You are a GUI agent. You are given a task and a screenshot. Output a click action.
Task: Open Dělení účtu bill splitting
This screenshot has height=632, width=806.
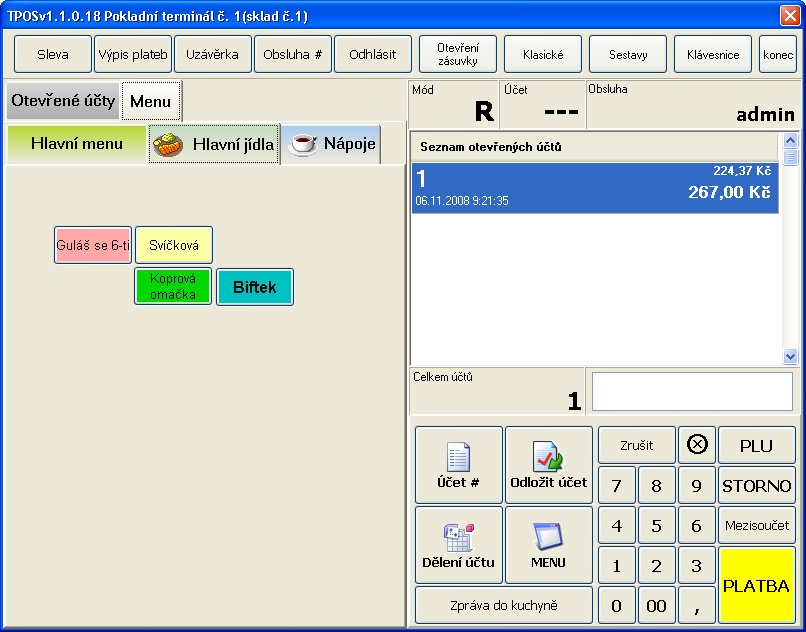[x=458, y=545]
